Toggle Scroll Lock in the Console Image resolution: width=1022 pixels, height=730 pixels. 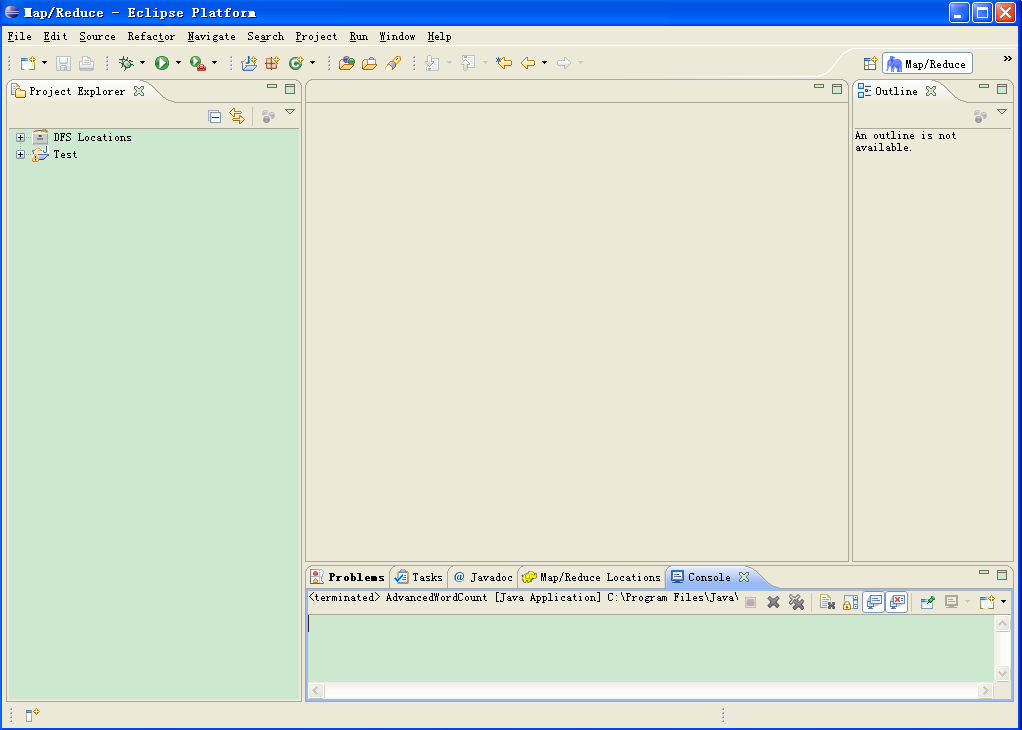click(850, 602)
